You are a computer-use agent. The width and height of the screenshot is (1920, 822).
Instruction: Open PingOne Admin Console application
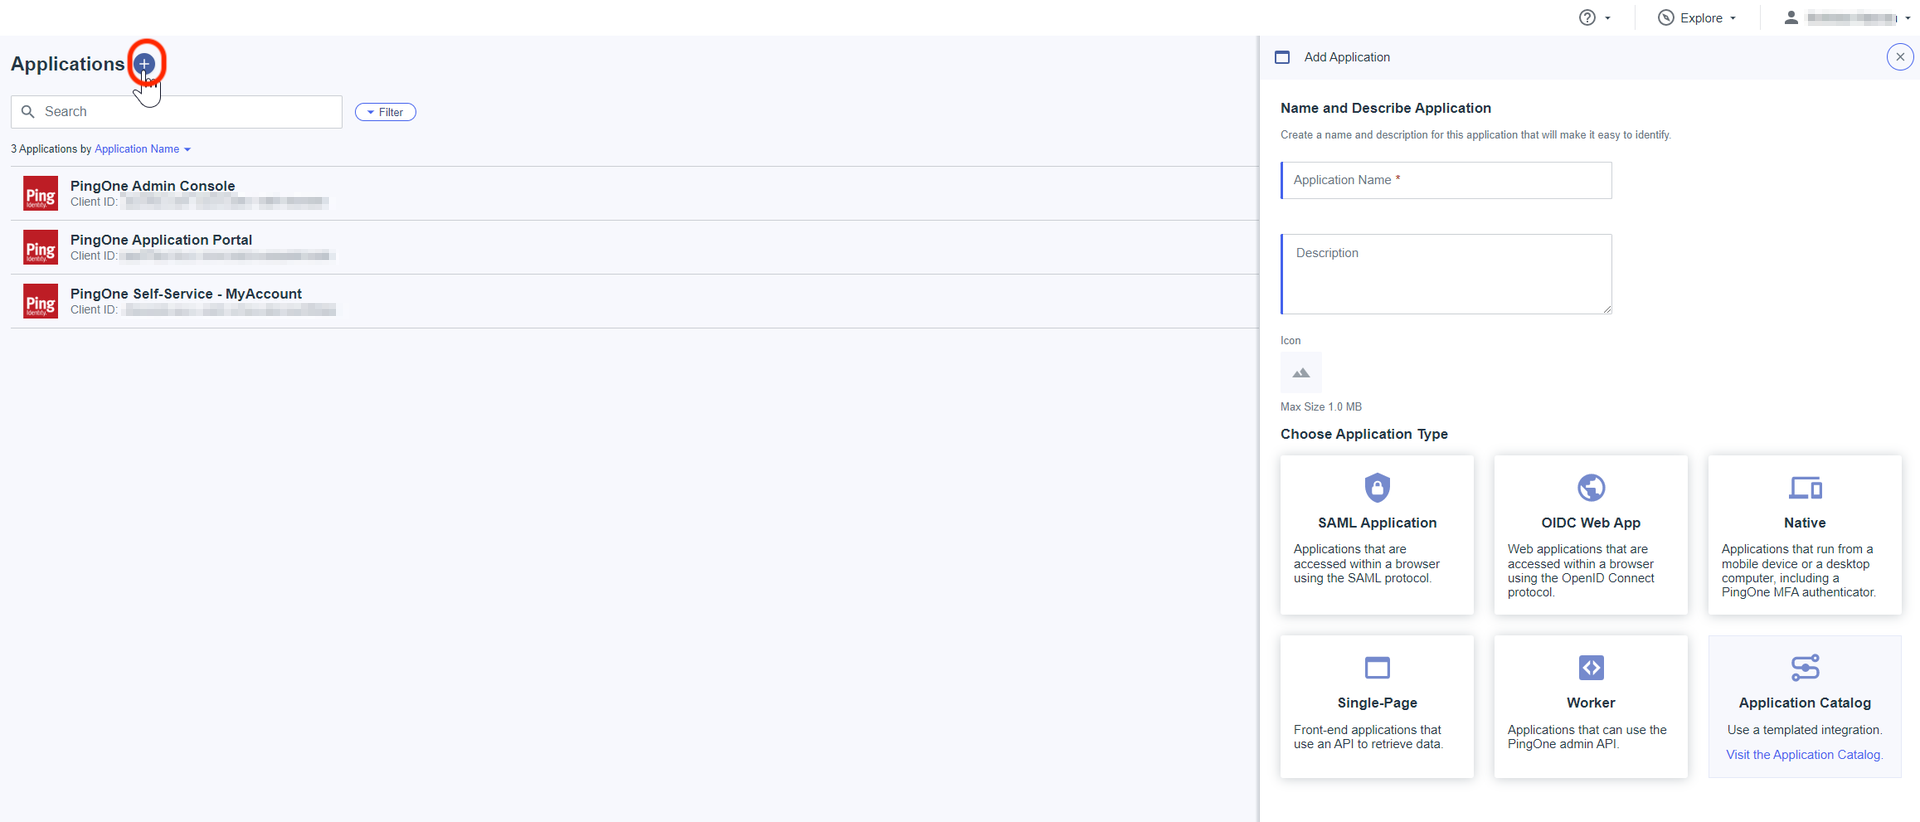click(153, 186)
